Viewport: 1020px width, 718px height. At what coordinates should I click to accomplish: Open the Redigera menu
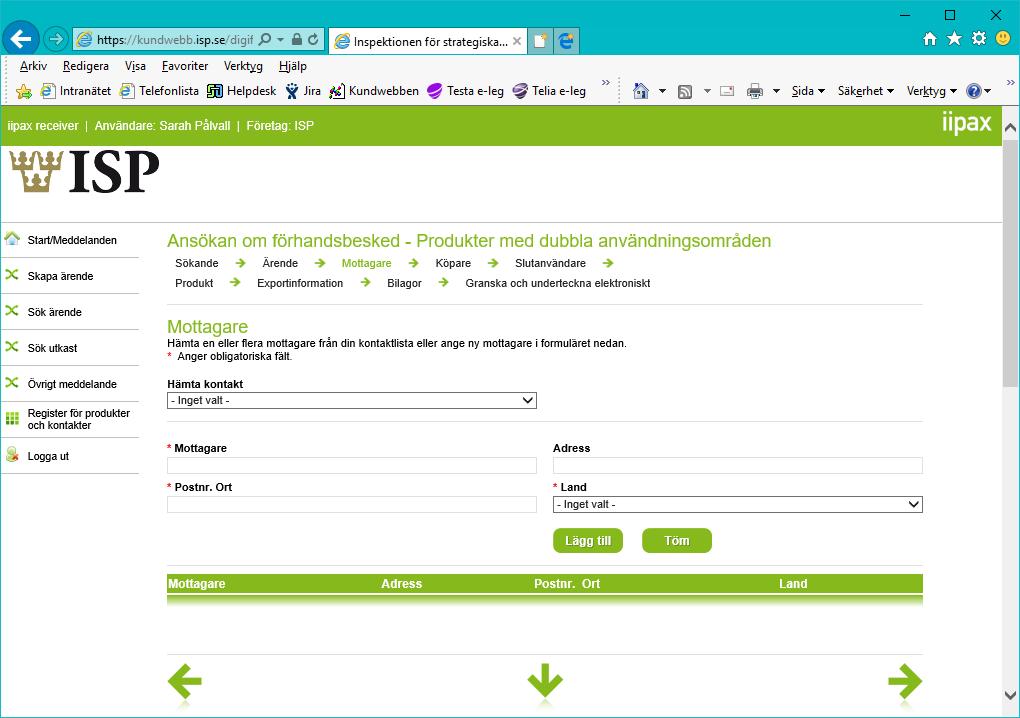[86, 66]
